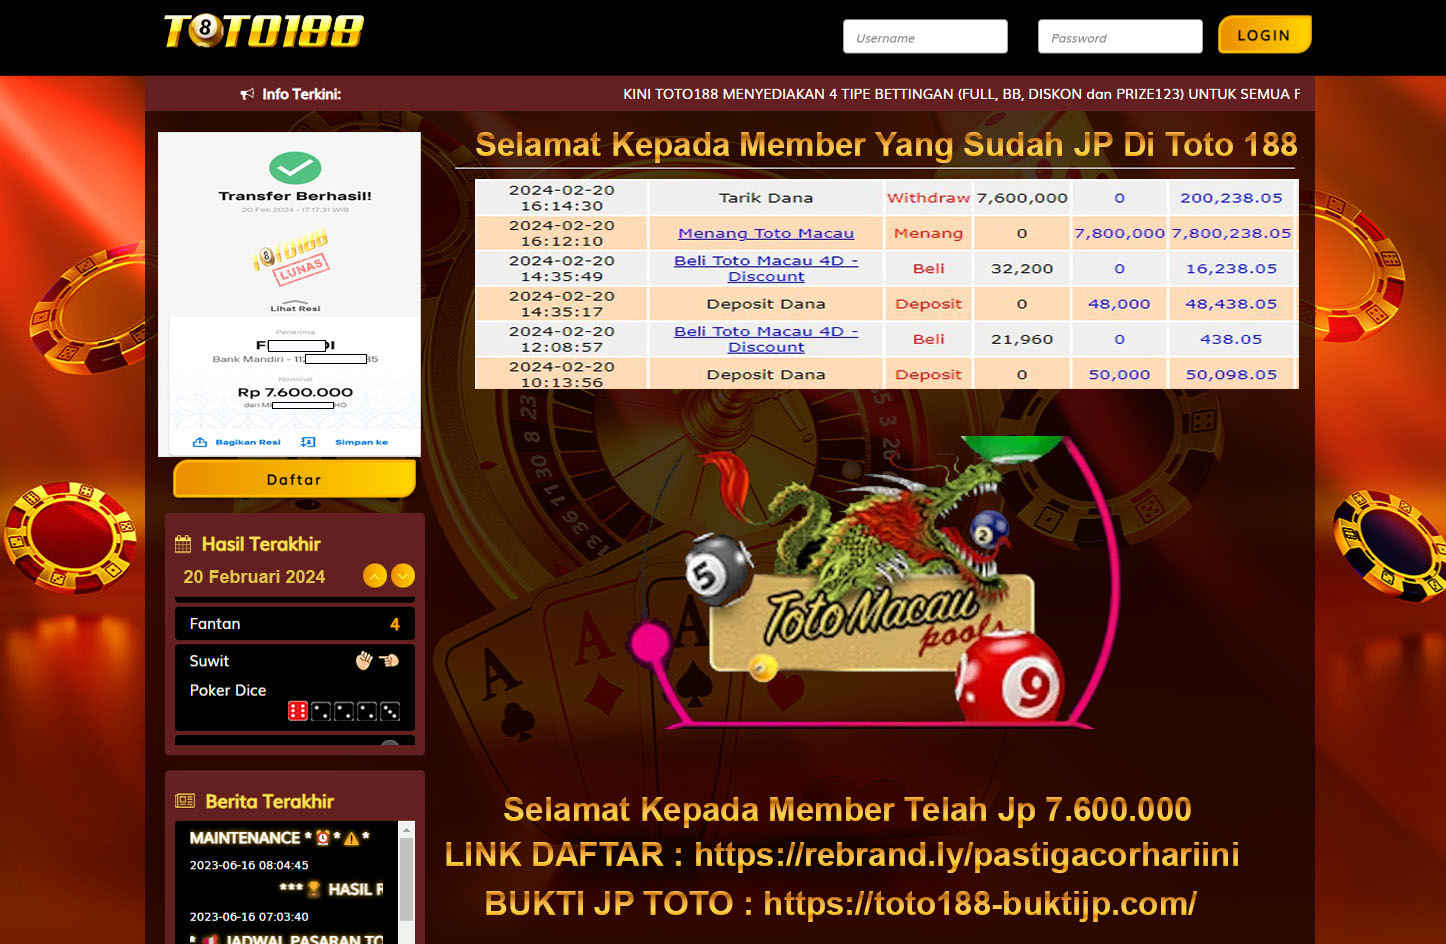The height and width of the screenshot is (944, 1446).
Task: Click the Info Terkini megaphone icon
Action: (x=247, y=94)
